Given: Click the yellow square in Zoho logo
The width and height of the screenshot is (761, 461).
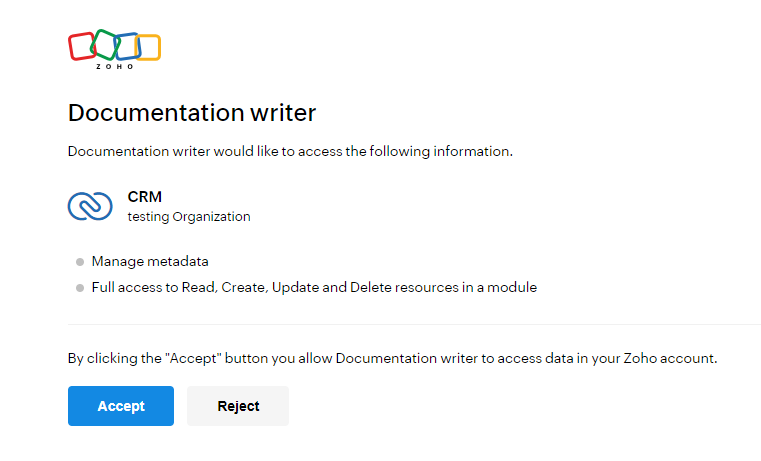Looking at the screenshot, I should (x=148, y=48).
